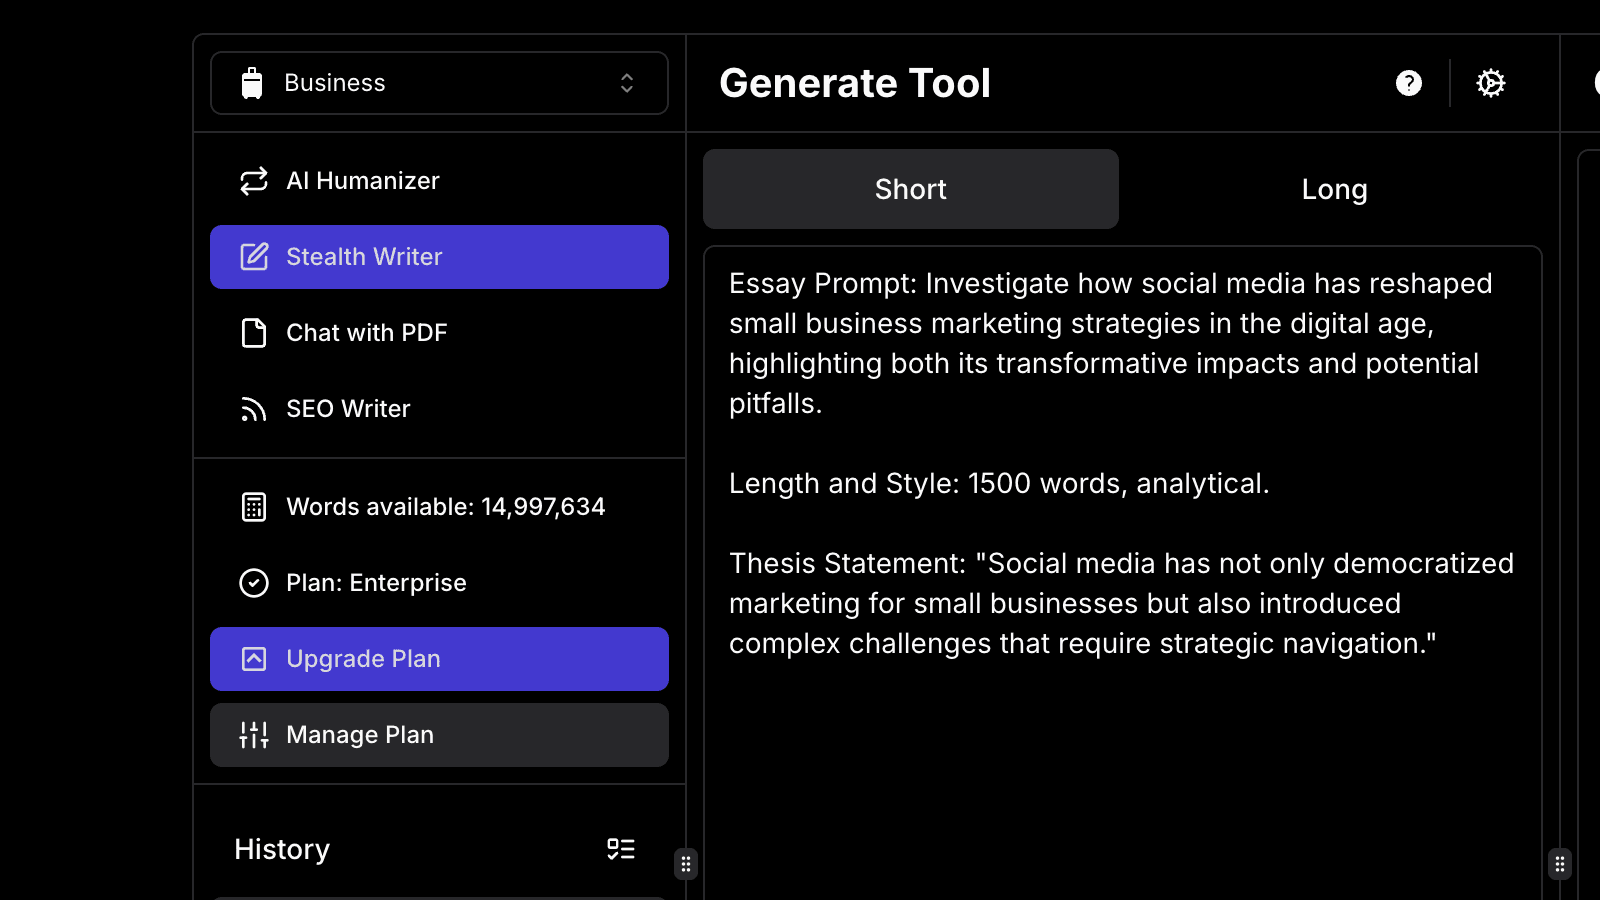Click the Manage Plan sliders icon
Viewport: 1600px width, 900px height.
[253, 734]
